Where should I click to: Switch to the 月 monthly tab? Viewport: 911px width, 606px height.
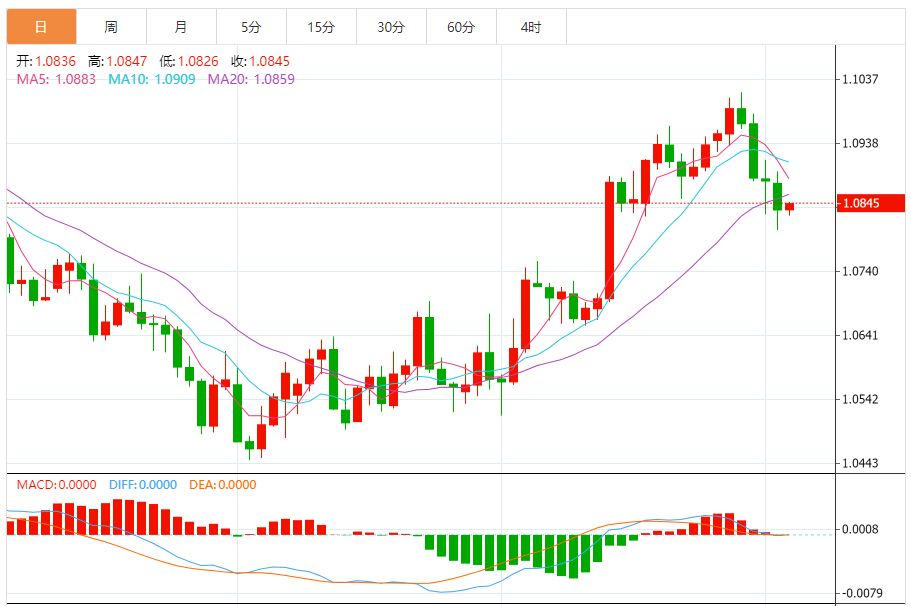[181, 27]
